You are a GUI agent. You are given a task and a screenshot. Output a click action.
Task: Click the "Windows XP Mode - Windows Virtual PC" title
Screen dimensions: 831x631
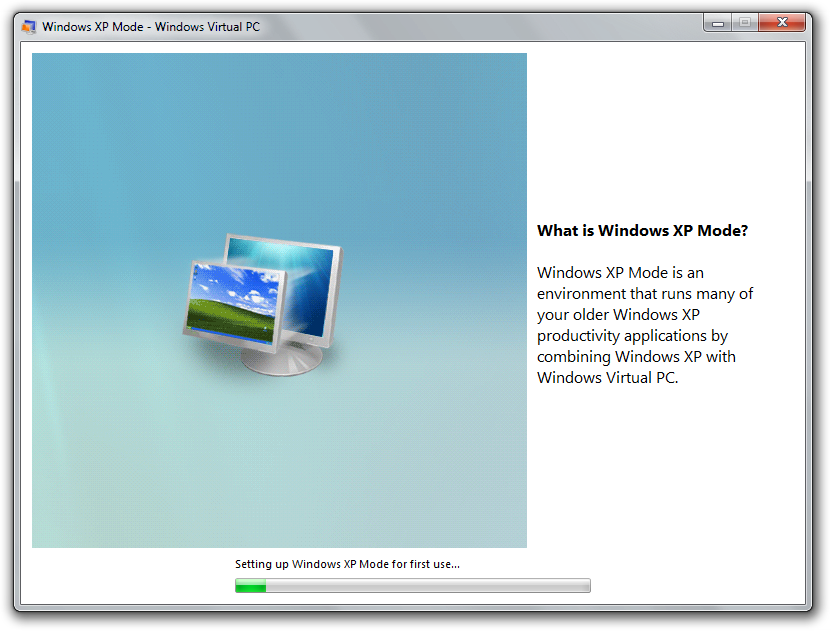(151, 26)
